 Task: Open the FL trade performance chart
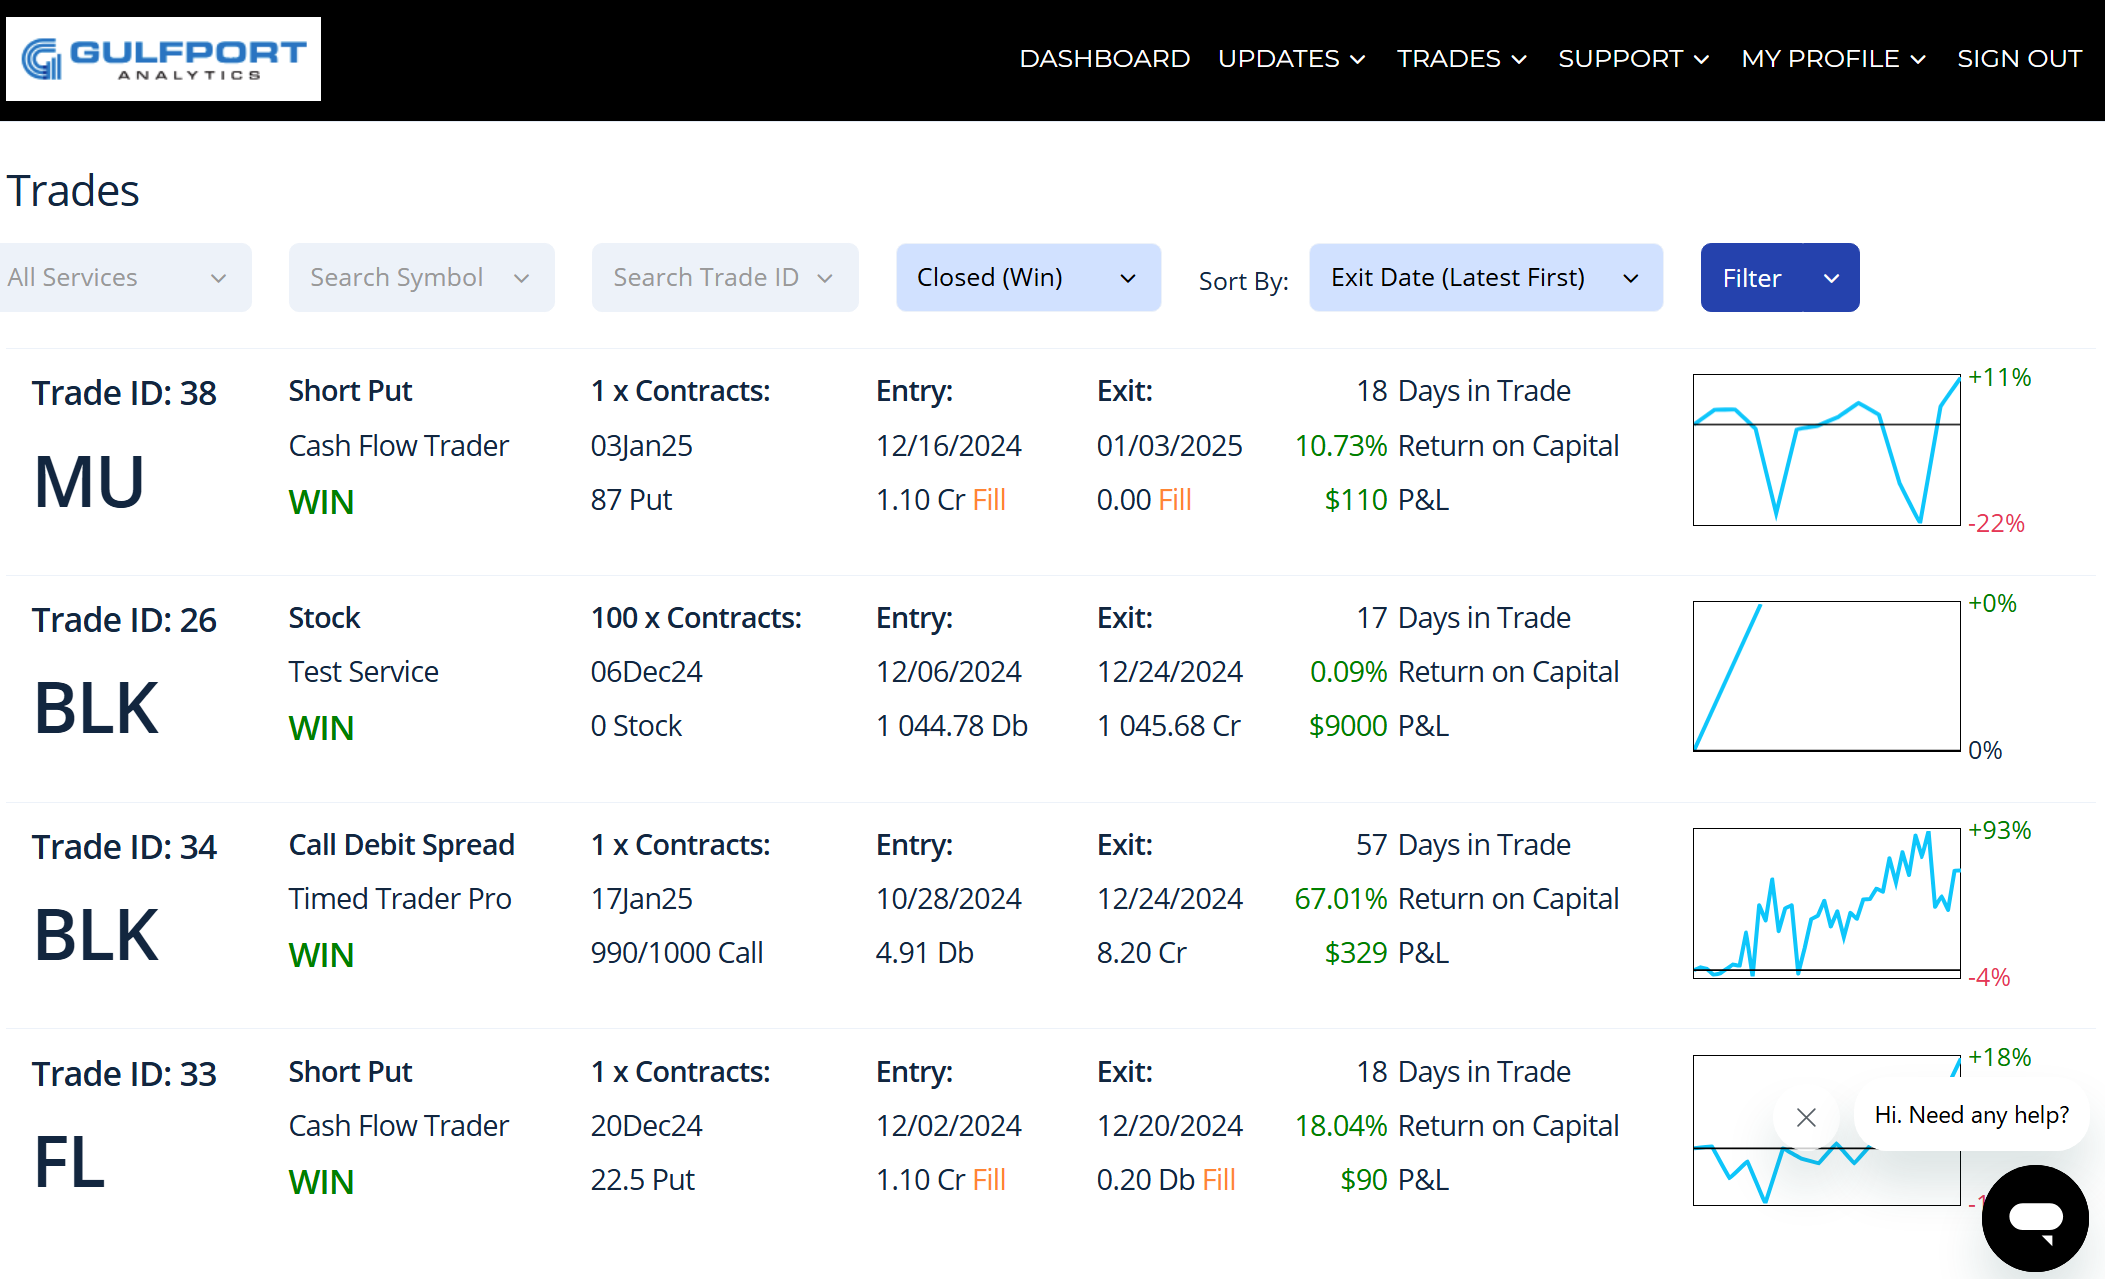tap(1826, 1130)
